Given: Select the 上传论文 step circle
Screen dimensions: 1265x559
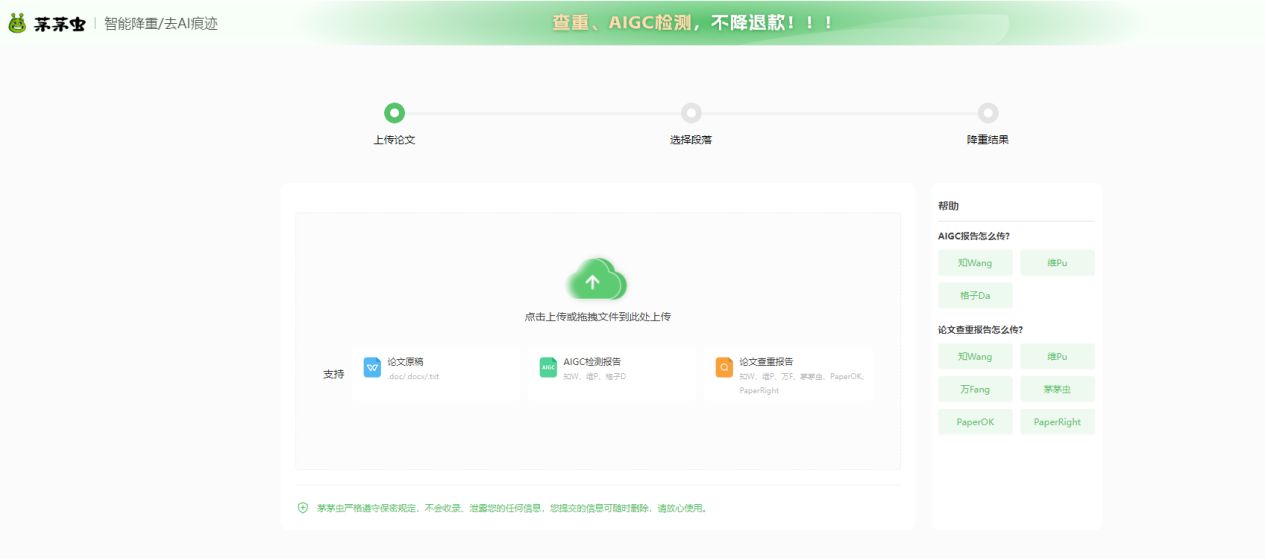Looking at the screenshot, I should [395, 113].
